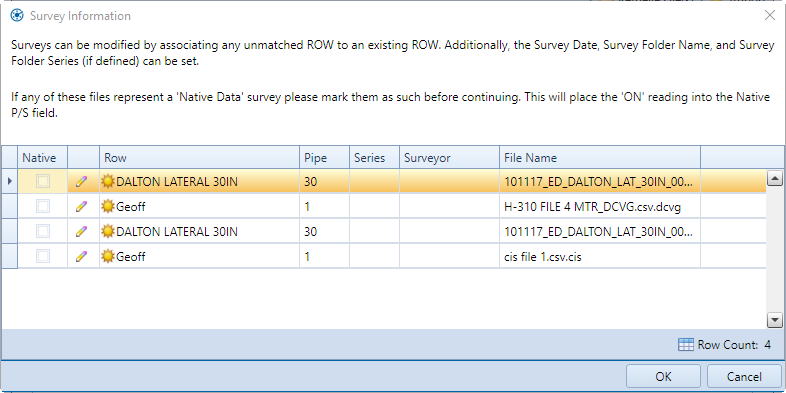786x393 pixels.
Task: Dismiss the dialog with Cancel
Action: pos(744,376)
